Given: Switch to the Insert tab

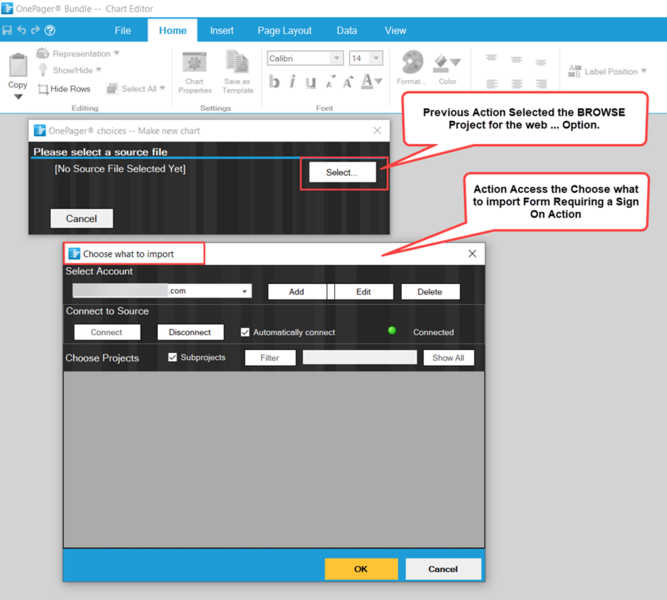Looking at the screenshot, I should point(222,31).
